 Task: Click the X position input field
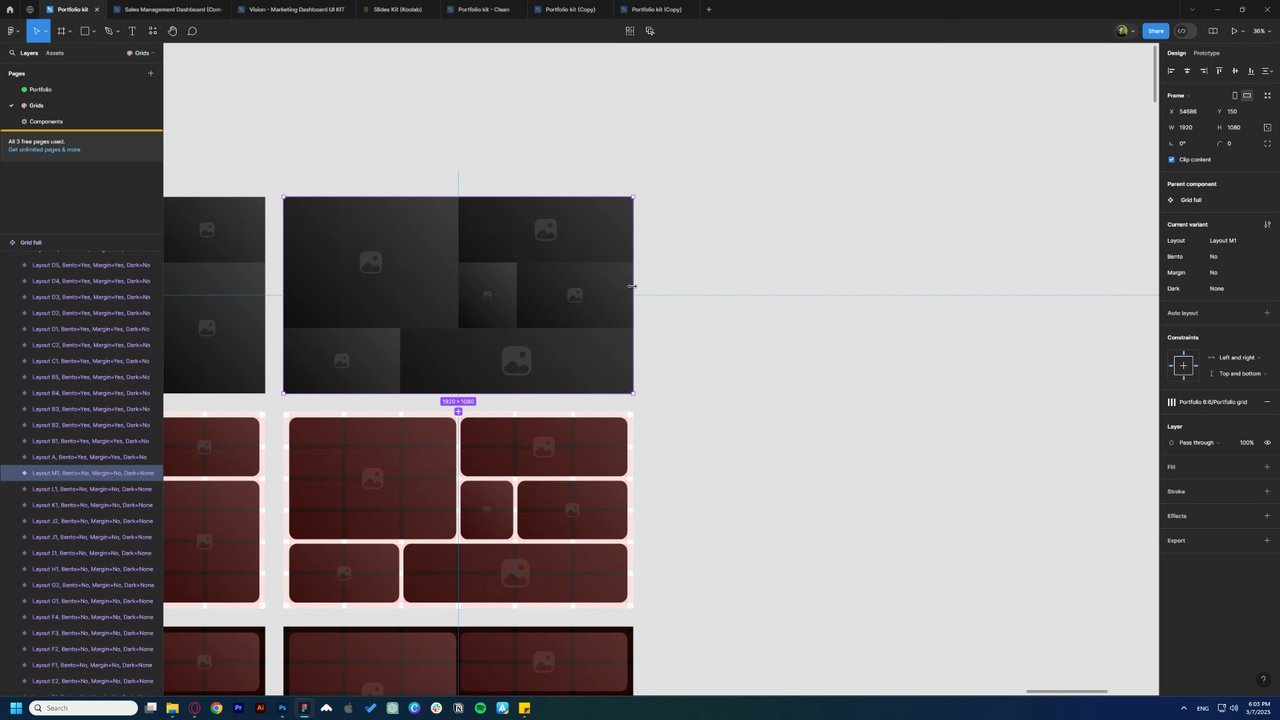pos(1189,111)
